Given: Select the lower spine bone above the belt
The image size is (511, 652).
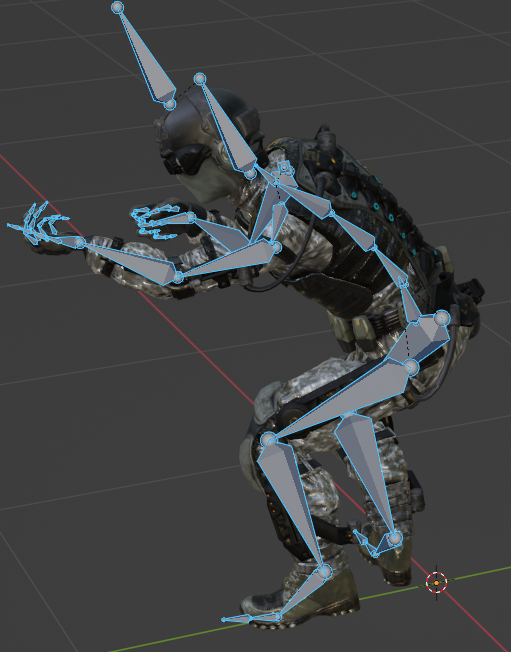Looking at the screenshot, I should click(391, 266).
